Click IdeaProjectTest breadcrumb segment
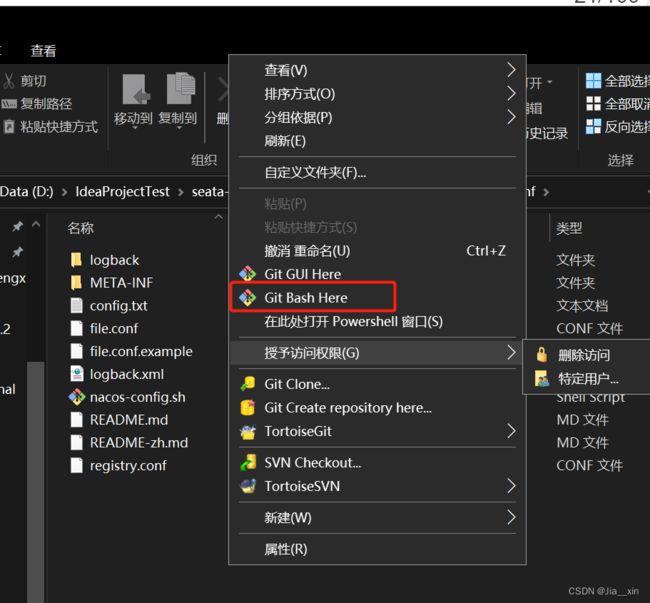This screenshot has height=603, width=650. pyautogui.click(x=122, y=192)
